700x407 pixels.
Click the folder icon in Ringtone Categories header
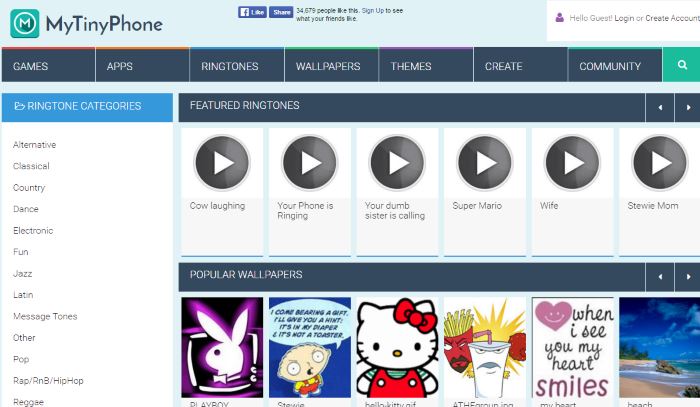point(19,106)
